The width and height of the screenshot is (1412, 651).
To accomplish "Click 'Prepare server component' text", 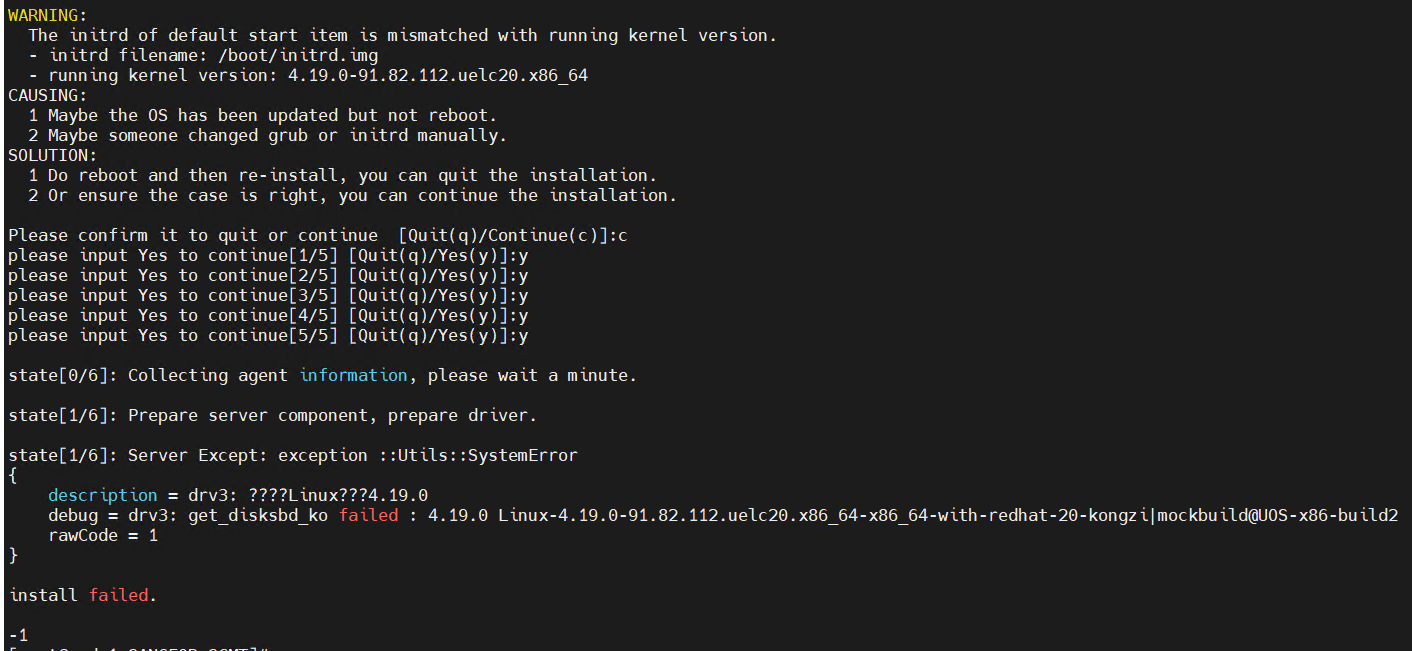I will pos(252,415).
